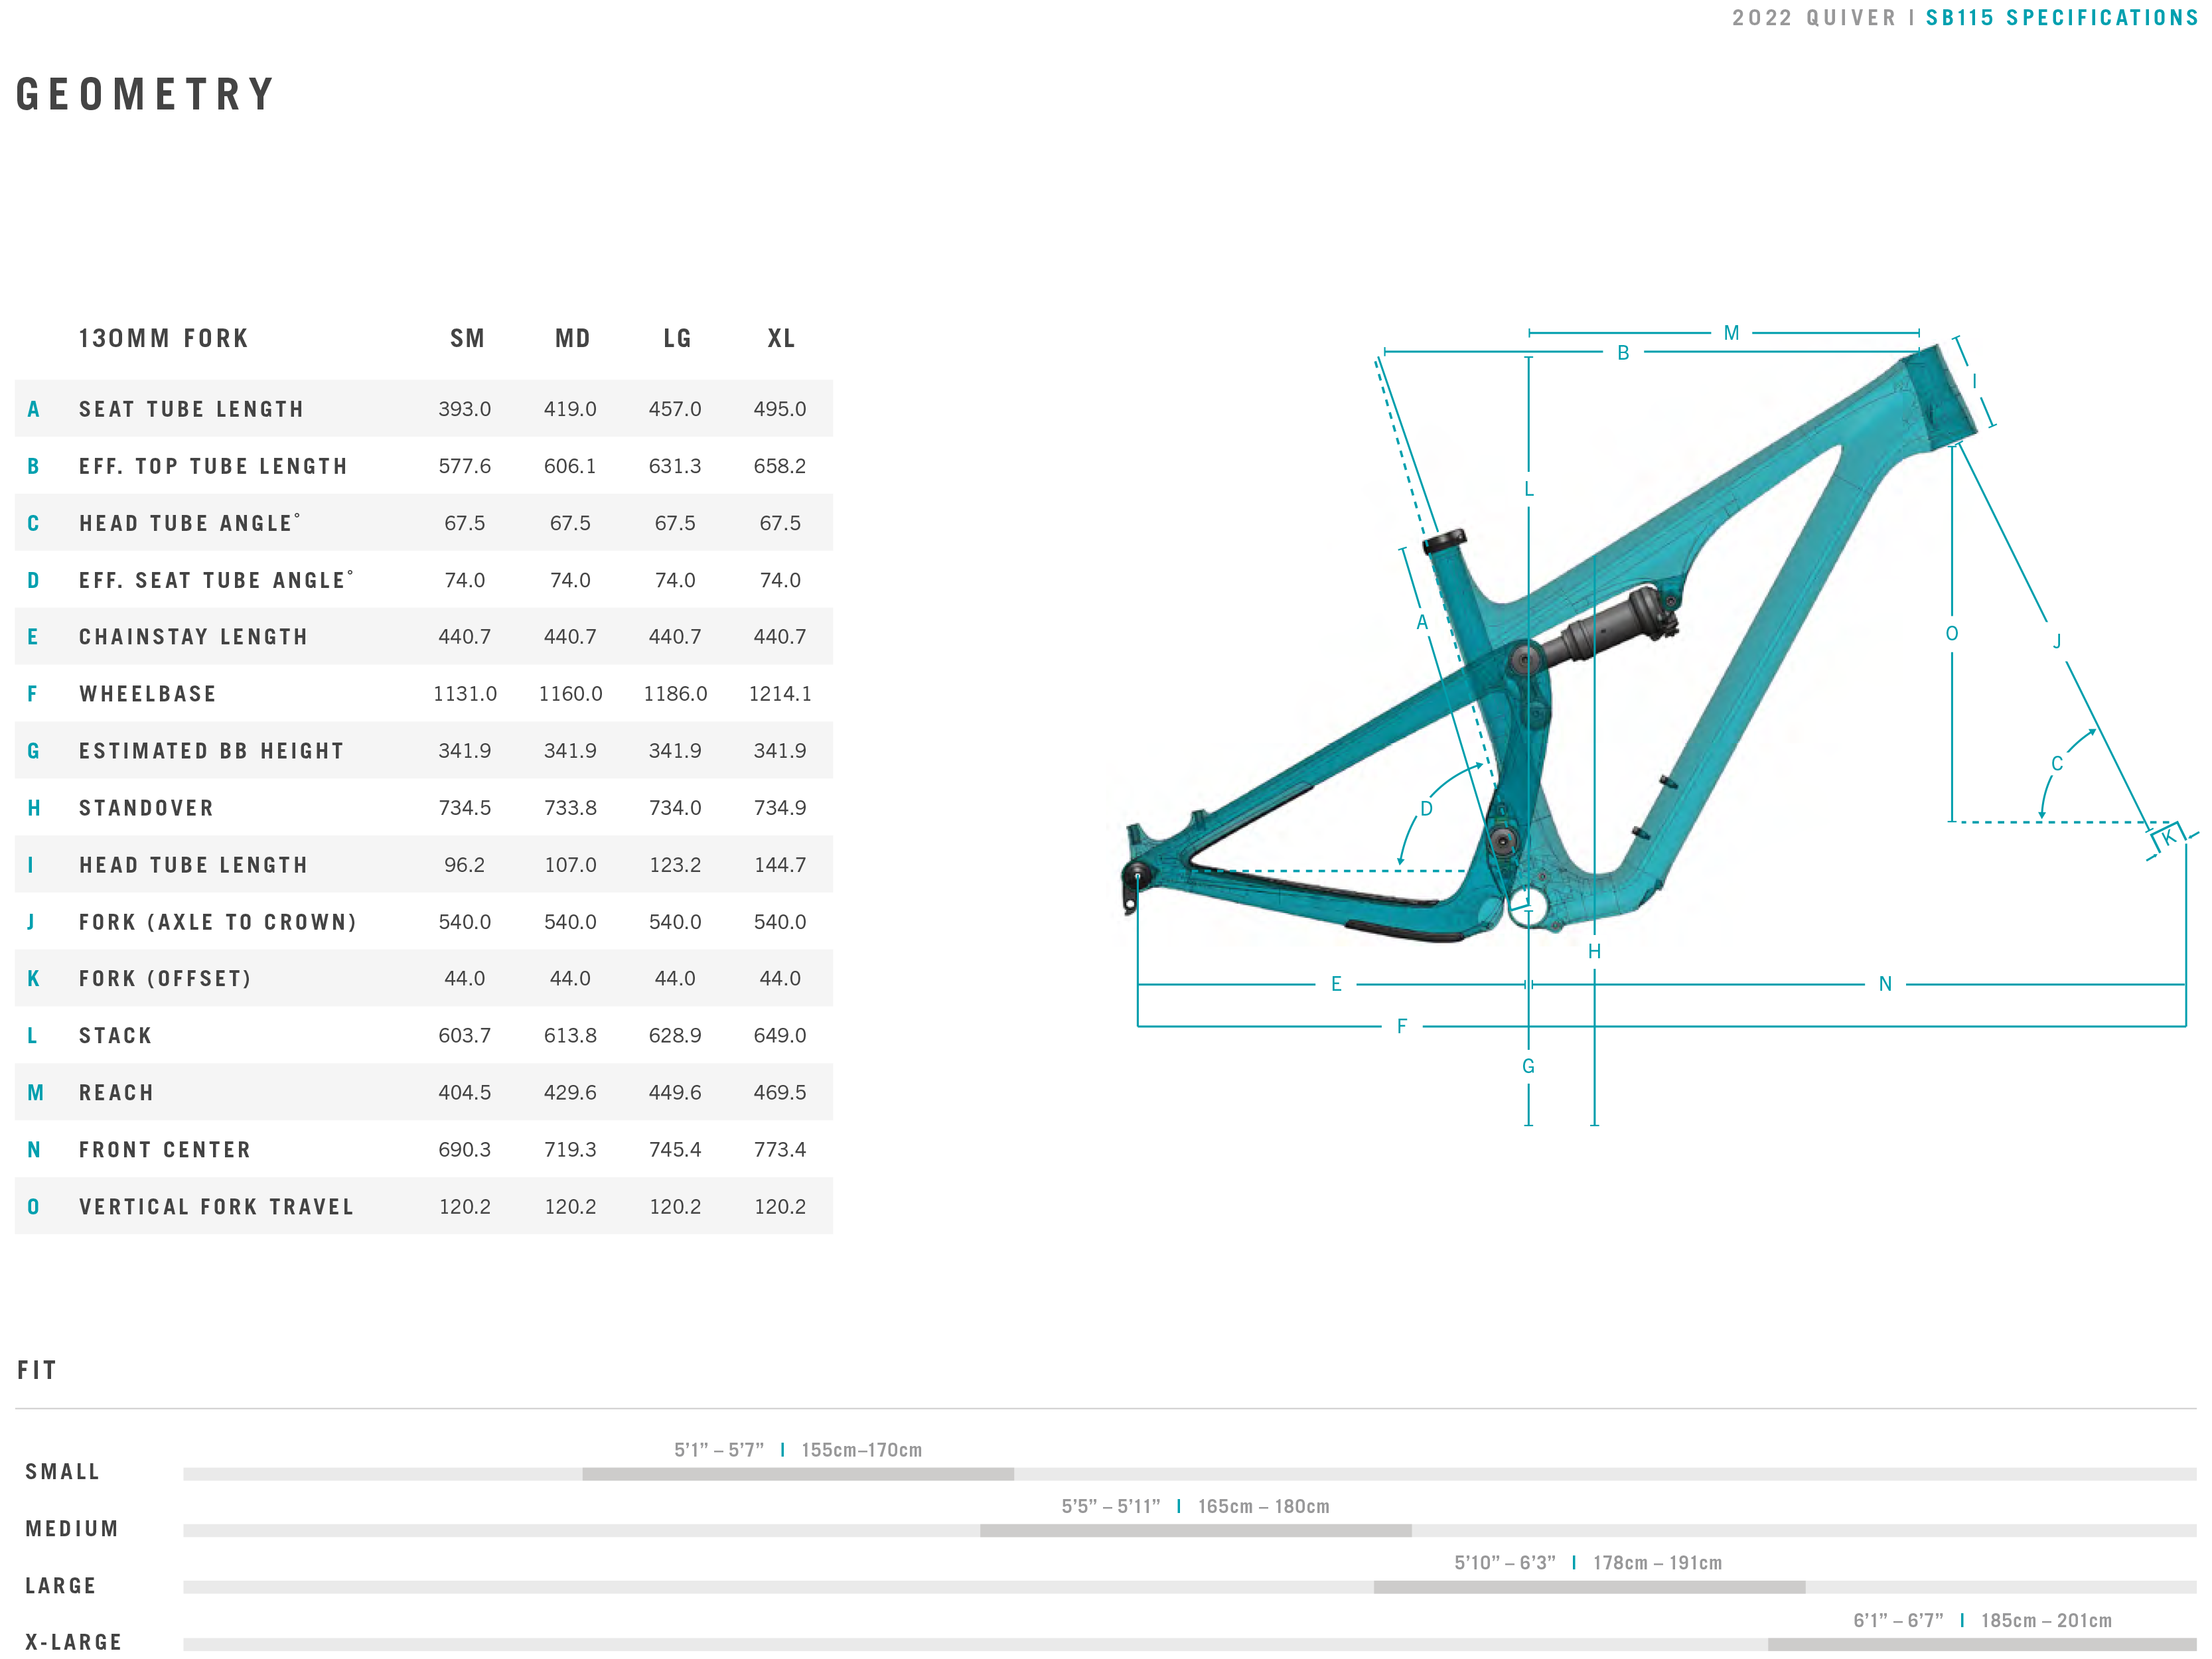Click the row letter A in the table
This screenshot has height=1659, width=2212.
click(x=33, y=409)
